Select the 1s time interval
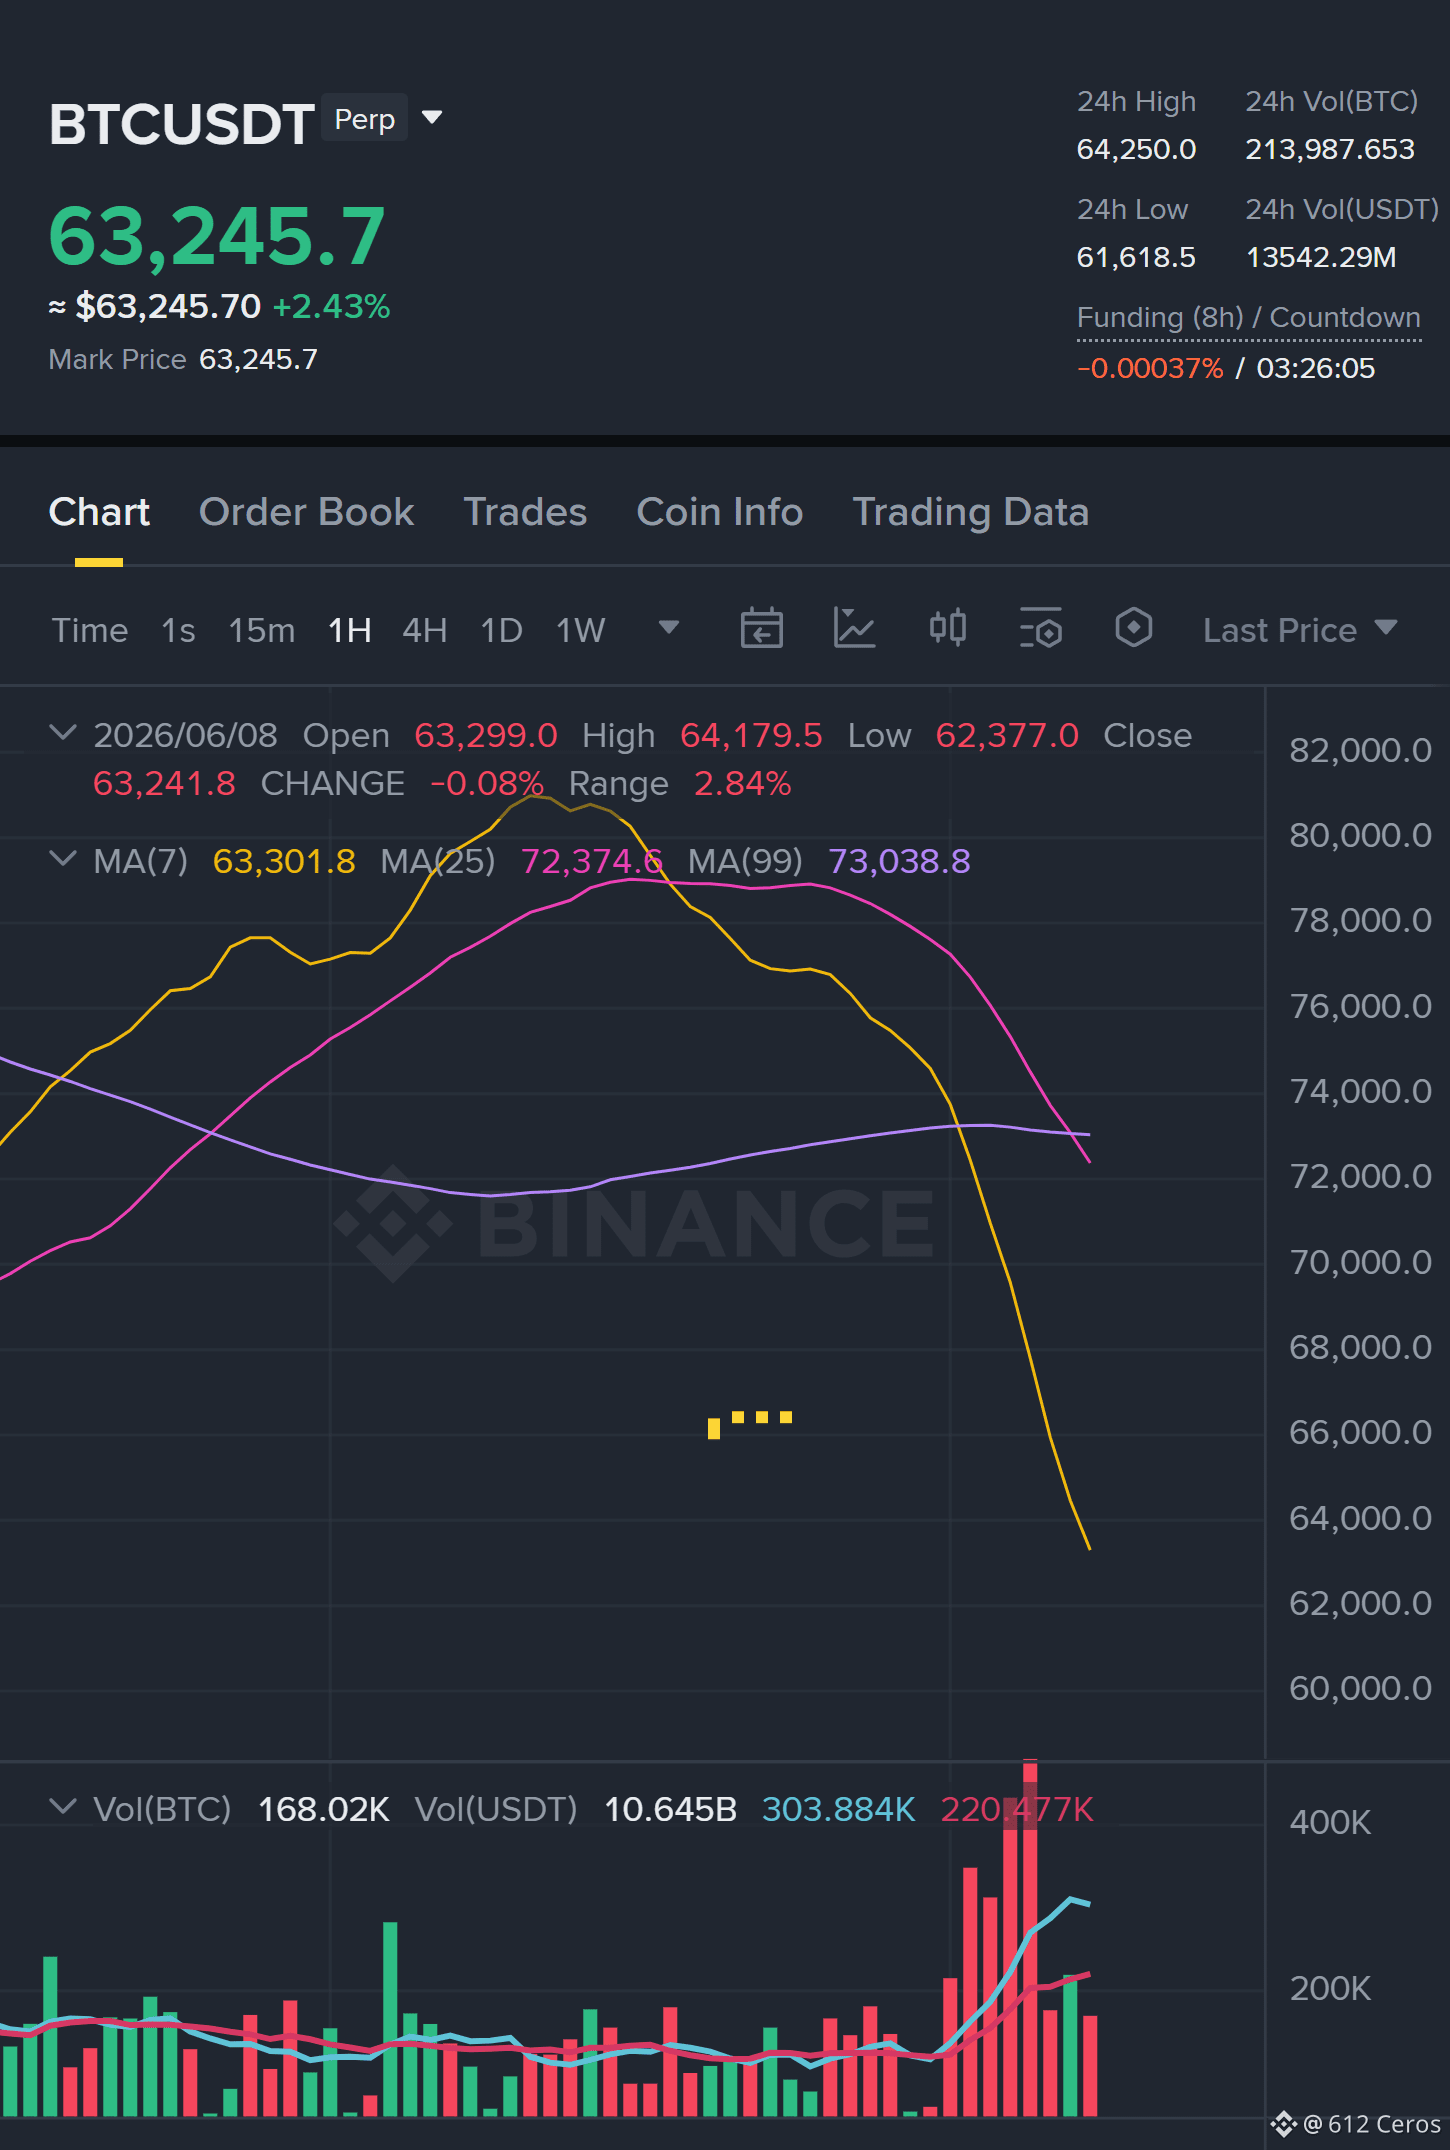 click(x=178, y=630)
